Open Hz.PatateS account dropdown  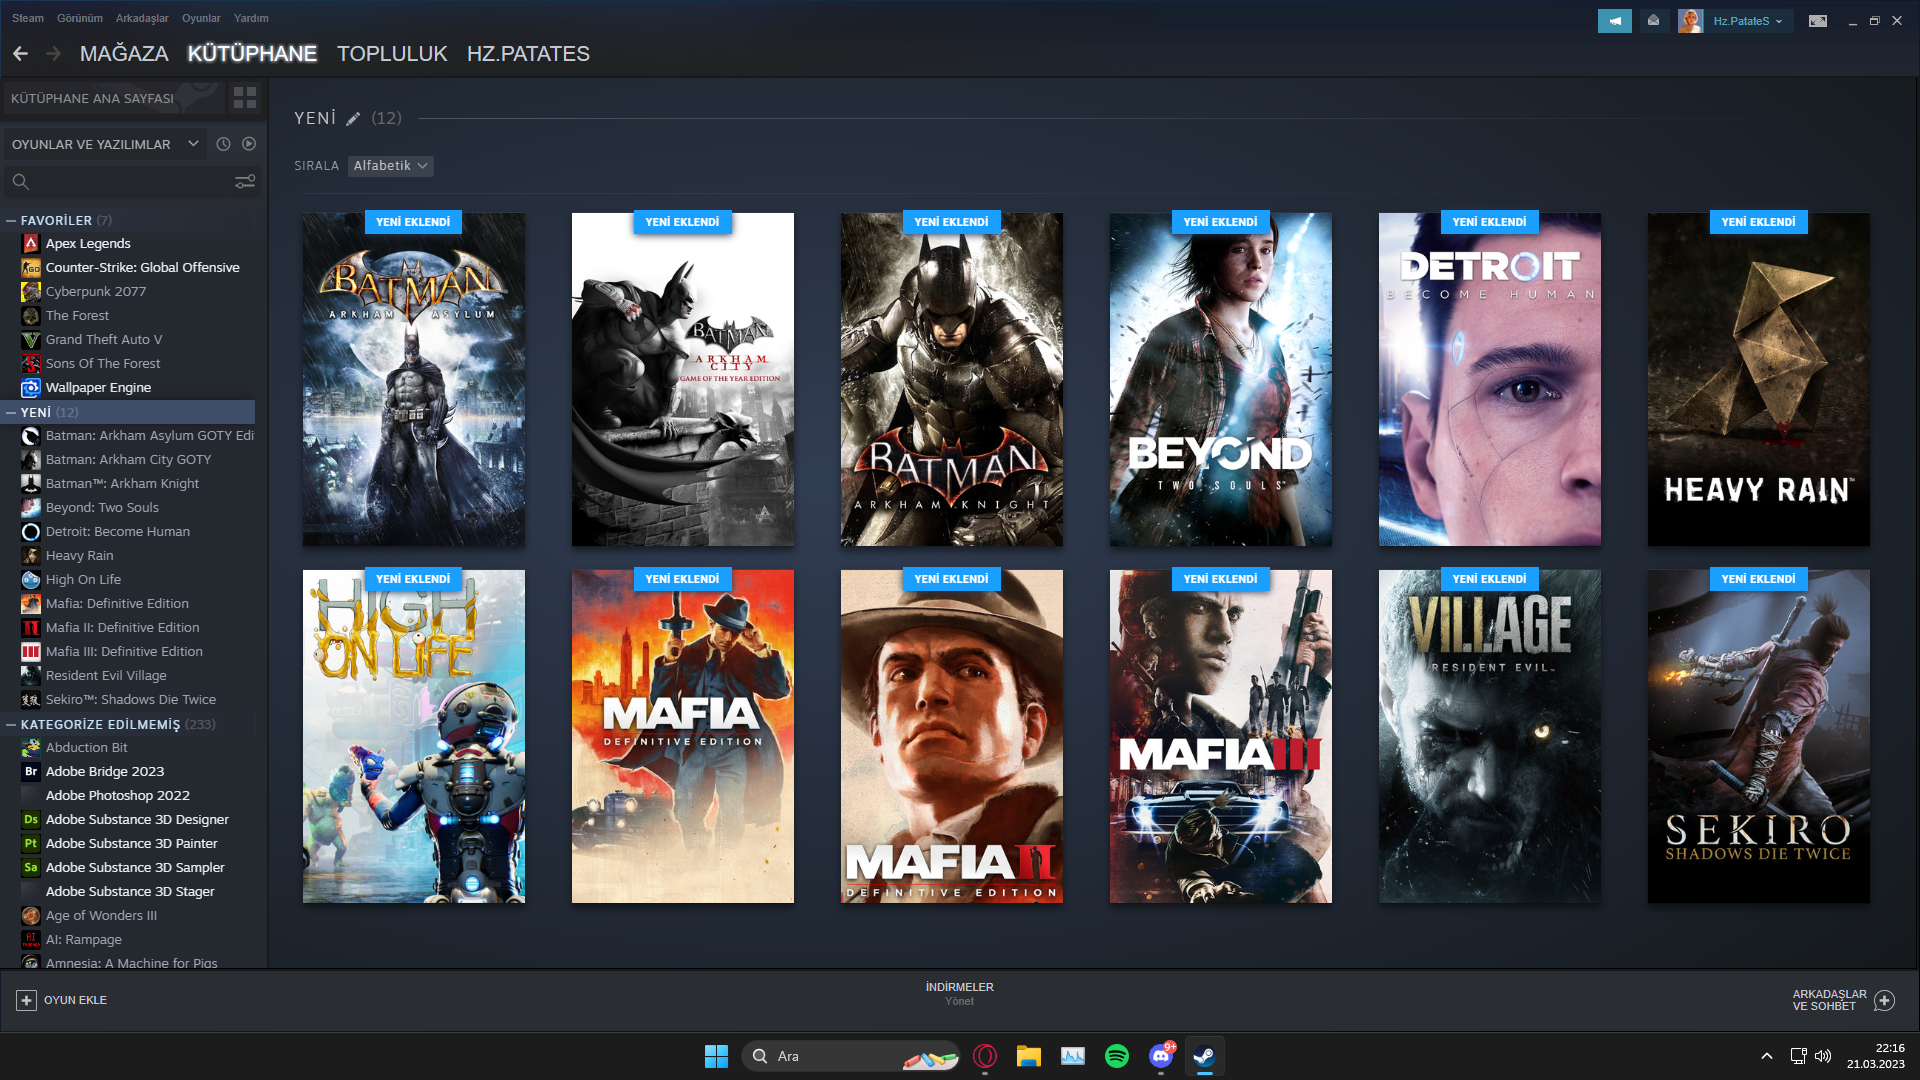(x=1748, y=21)
